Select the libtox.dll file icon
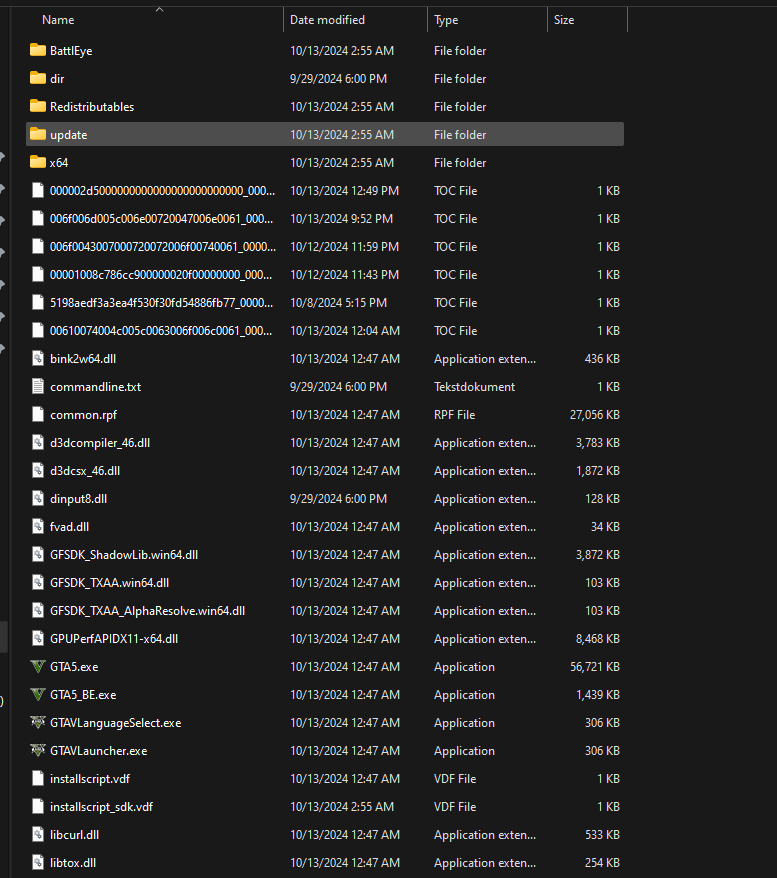Viewport: 777px width, 878px height. click(38, 862)
